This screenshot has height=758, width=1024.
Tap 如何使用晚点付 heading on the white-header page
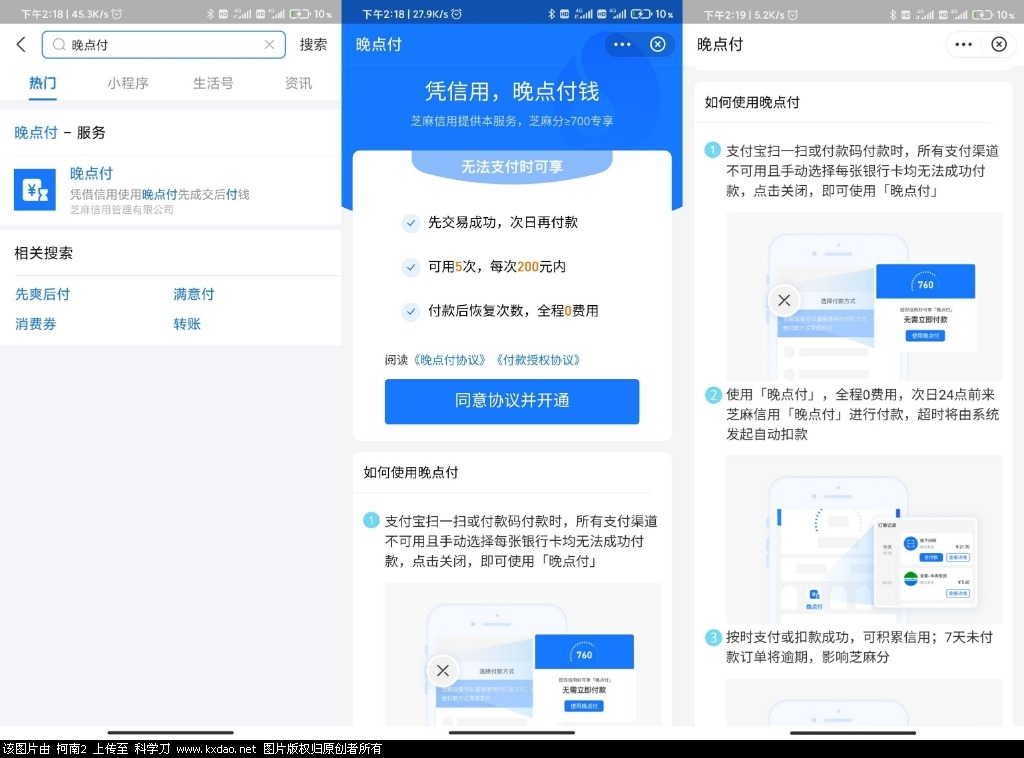752,103
